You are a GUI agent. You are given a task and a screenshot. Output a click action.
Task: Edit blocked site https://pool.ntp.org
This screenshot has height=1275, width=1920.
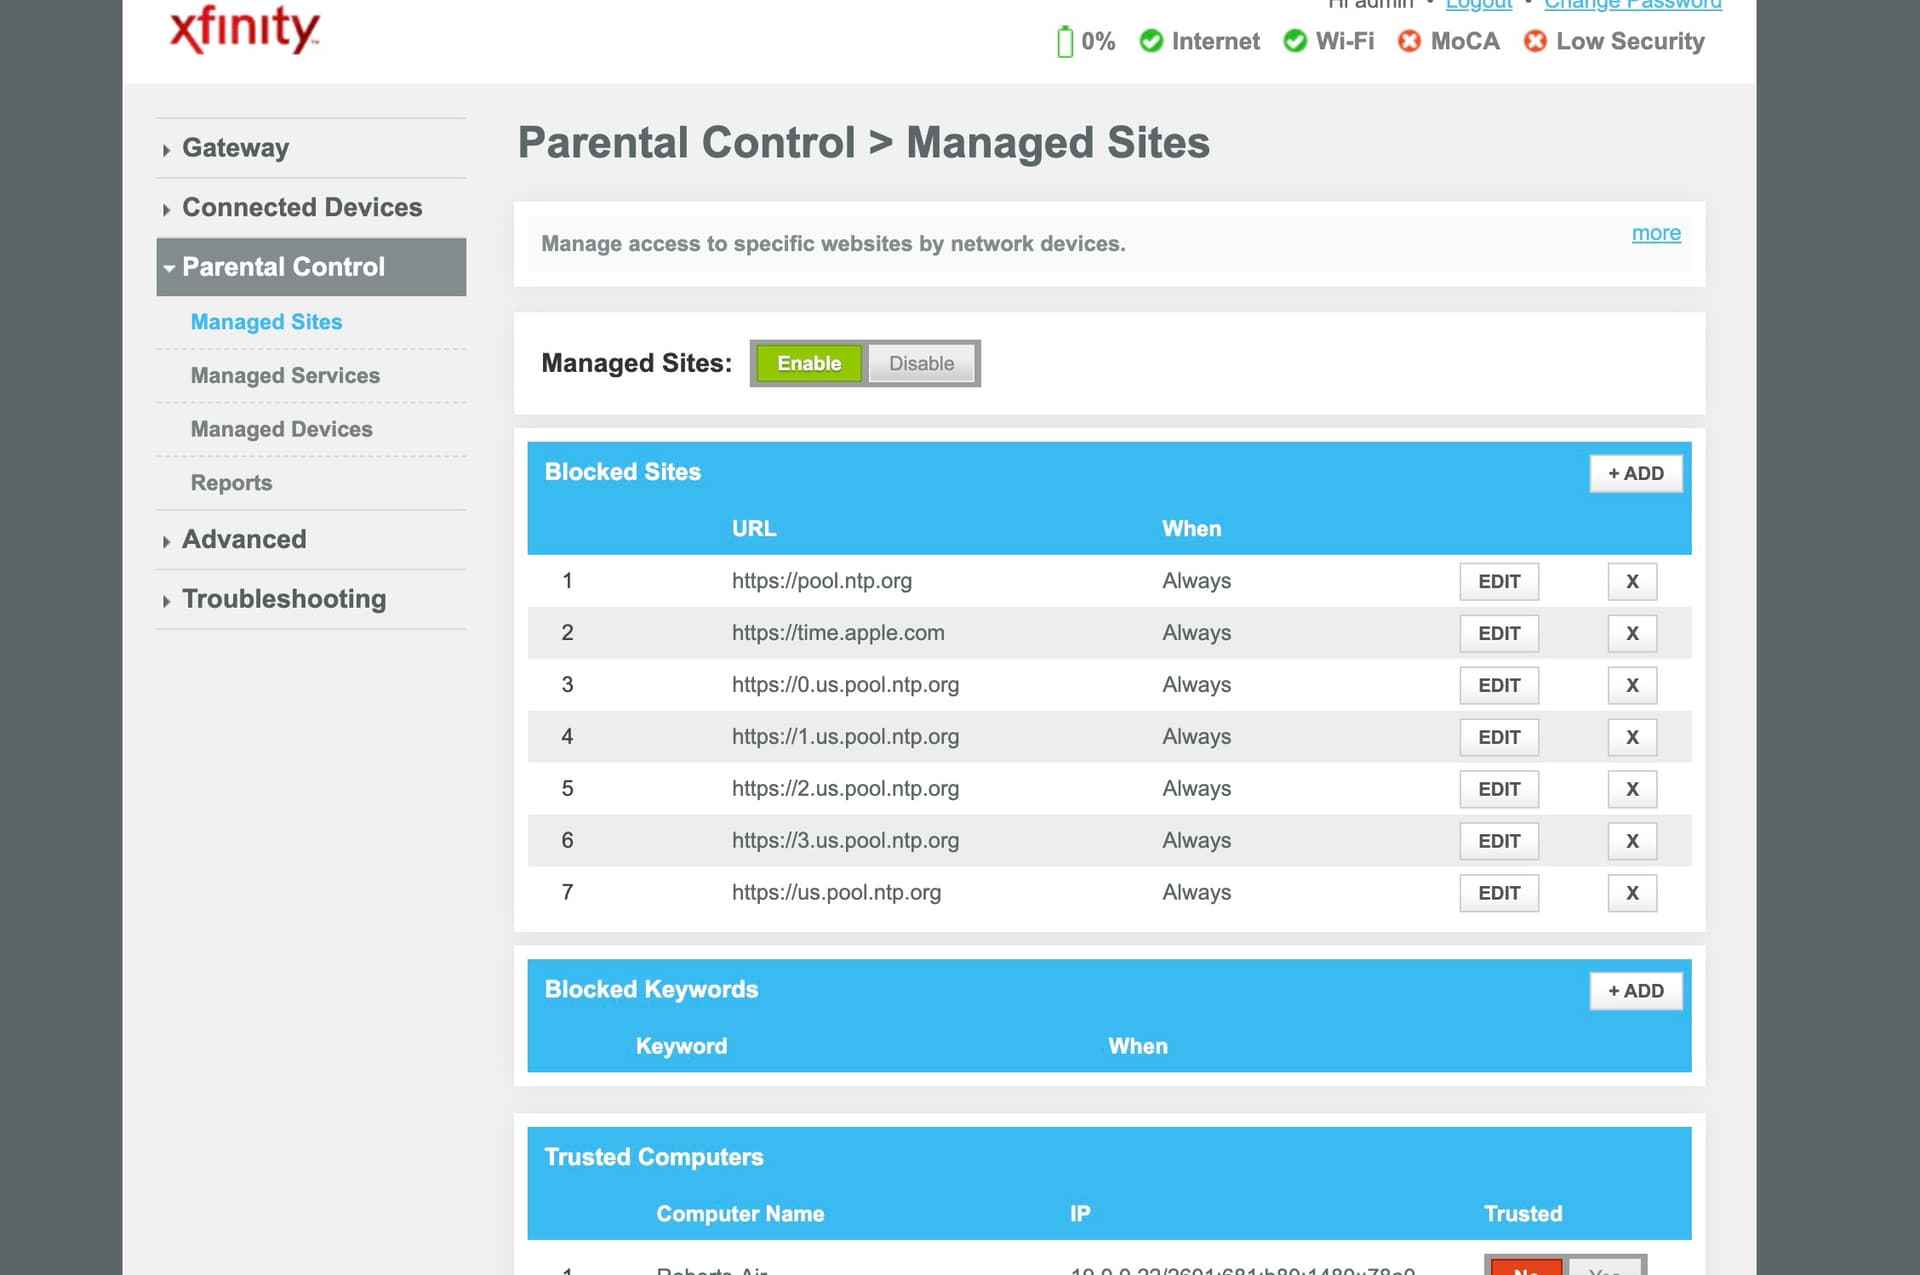point(1499,581)
